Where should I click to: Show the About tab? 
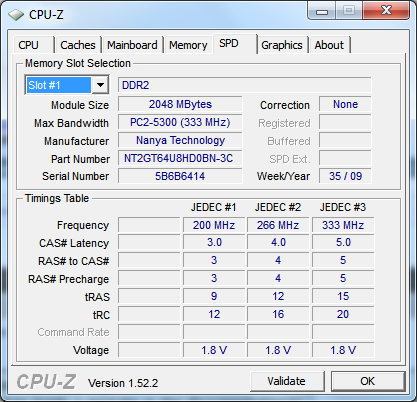click(x=329, y=45)
